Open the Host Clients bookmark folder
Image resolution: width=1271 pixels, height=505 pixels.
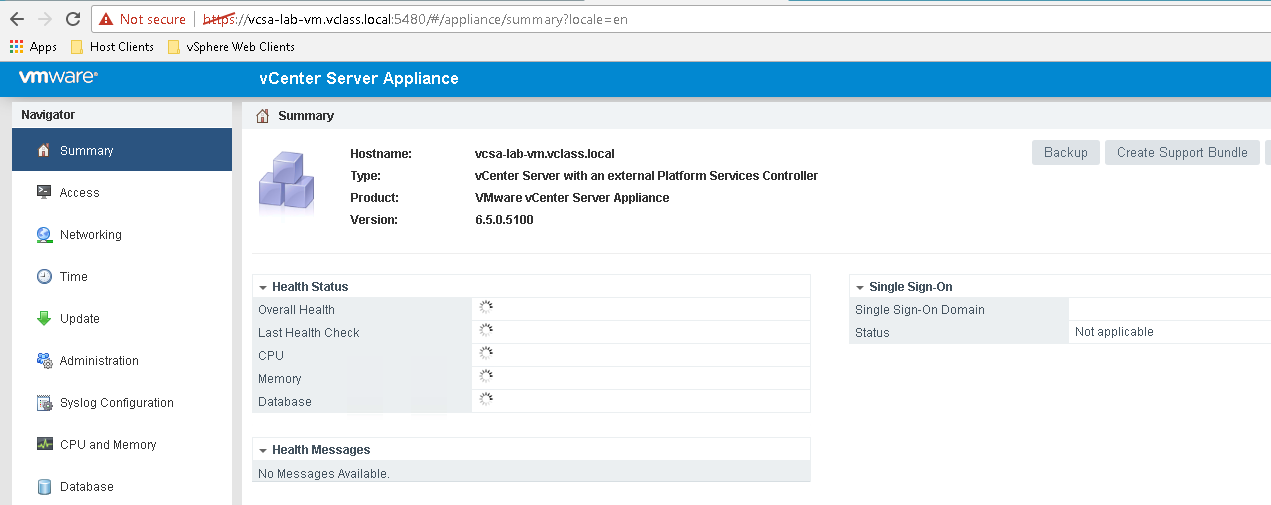112,46
